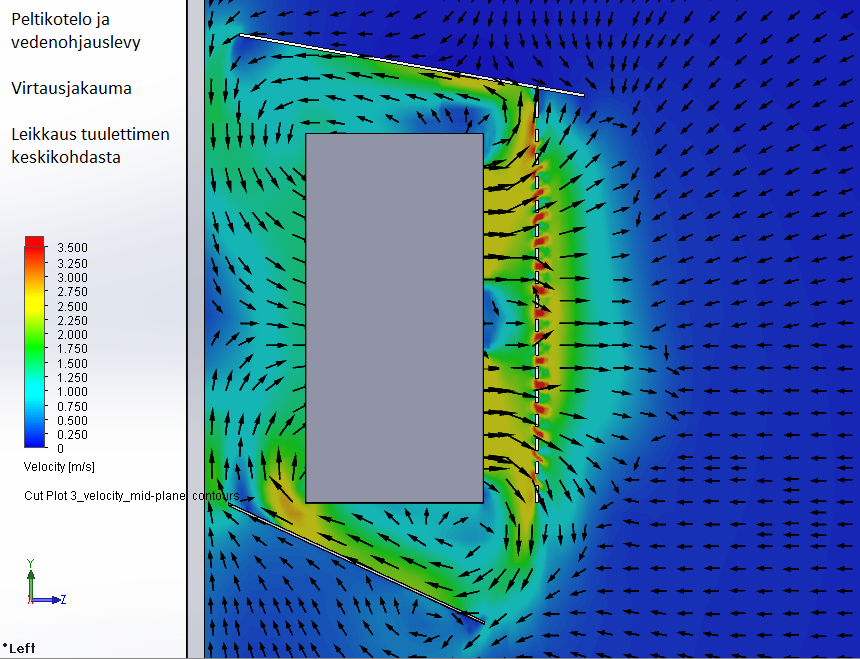Viewport: 860px width, 659px height.
Task: Select the lower angled deflector plate line
Action: pos(355,563)
